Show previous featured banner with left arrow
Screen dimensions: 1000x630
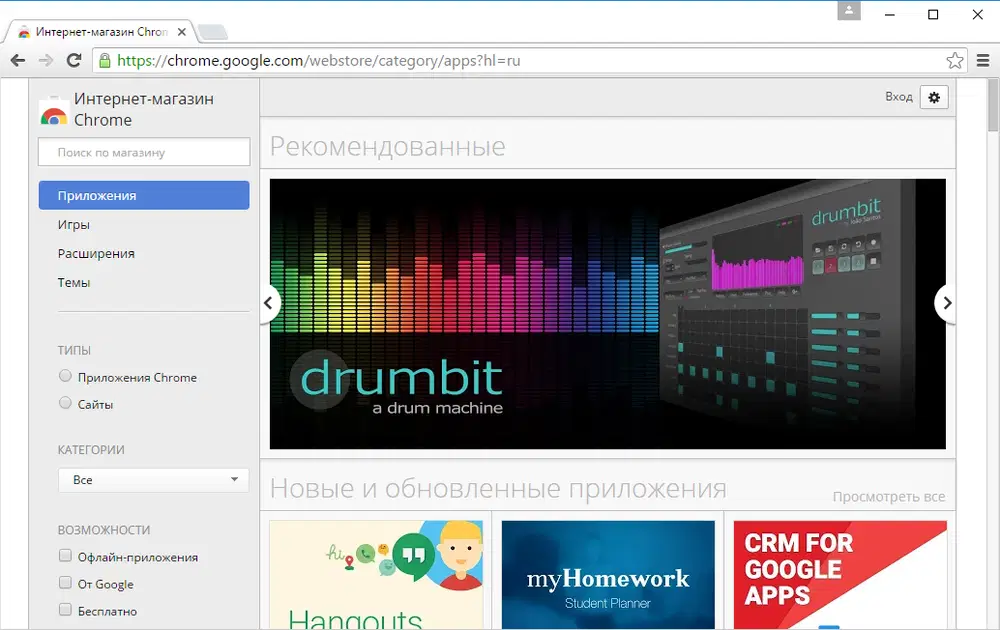click(269, 304)
